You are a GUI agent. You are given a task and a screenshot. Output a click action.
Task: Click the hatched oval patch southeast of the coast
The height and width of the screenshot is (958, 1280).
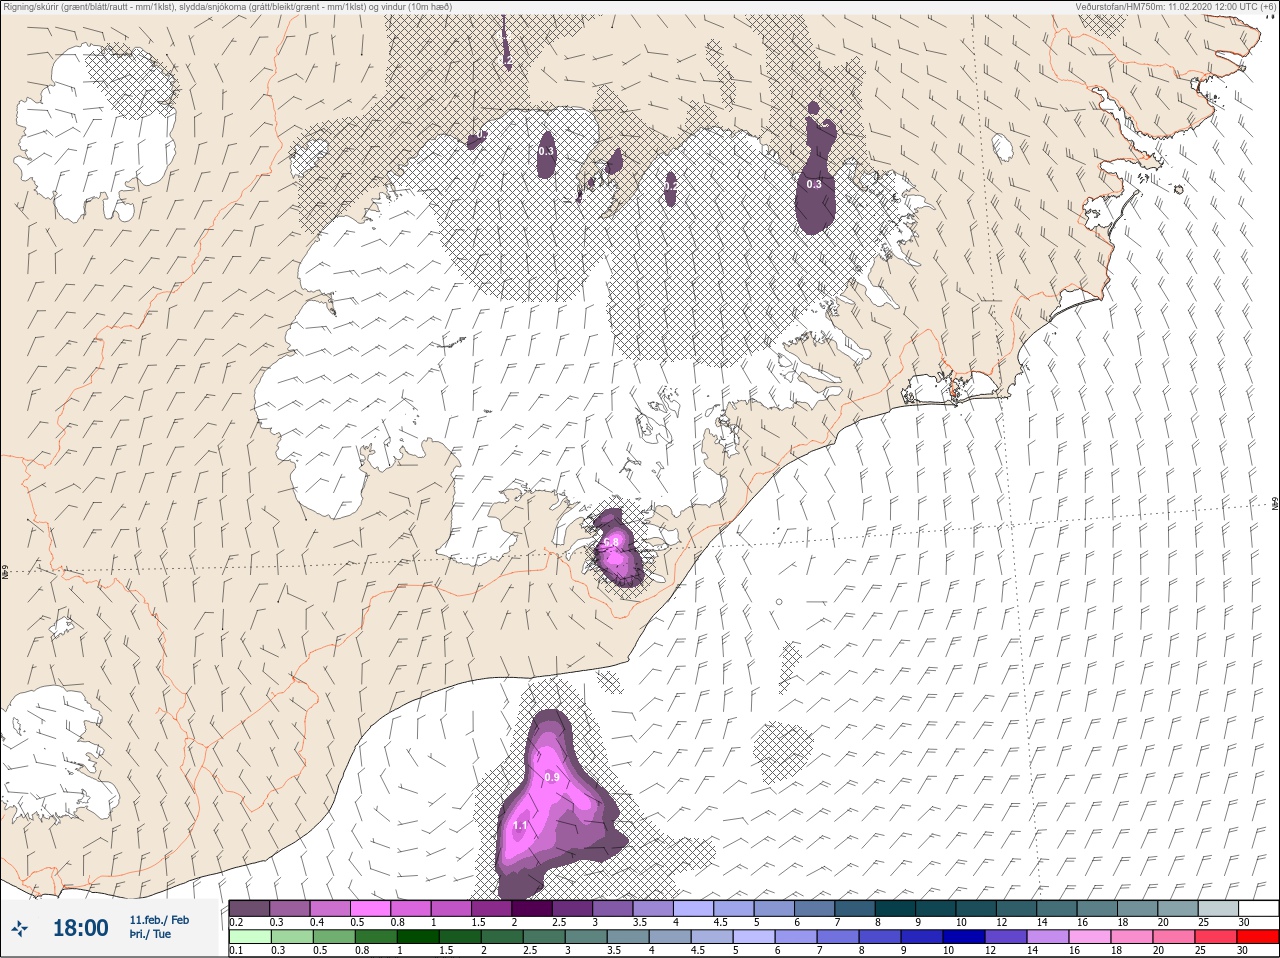[x=783, y=753]
